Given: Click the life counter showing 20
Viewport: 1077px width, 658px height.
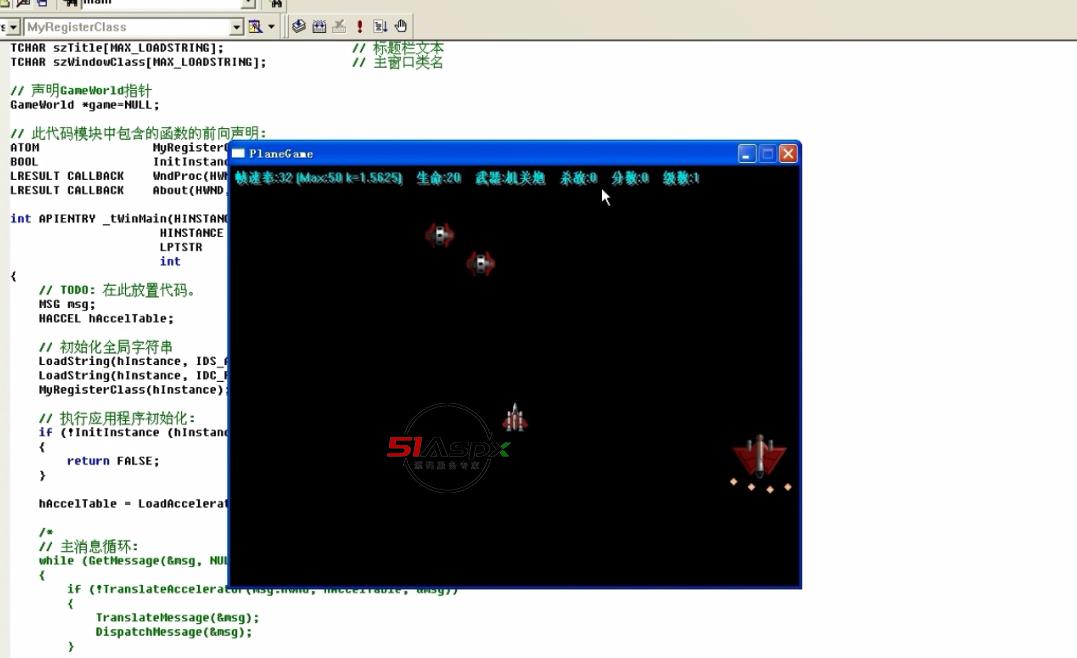Looking at the screenshot, I should [x=438, y=178].
